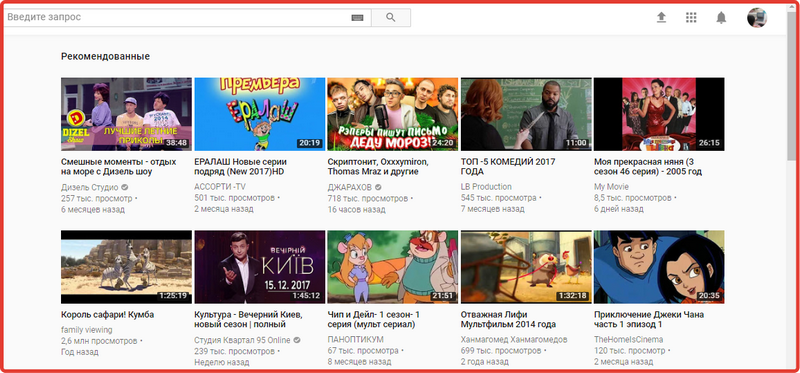
Task: Open video title Культура - Вечерний Киев
Action: (x=248, y=319)
